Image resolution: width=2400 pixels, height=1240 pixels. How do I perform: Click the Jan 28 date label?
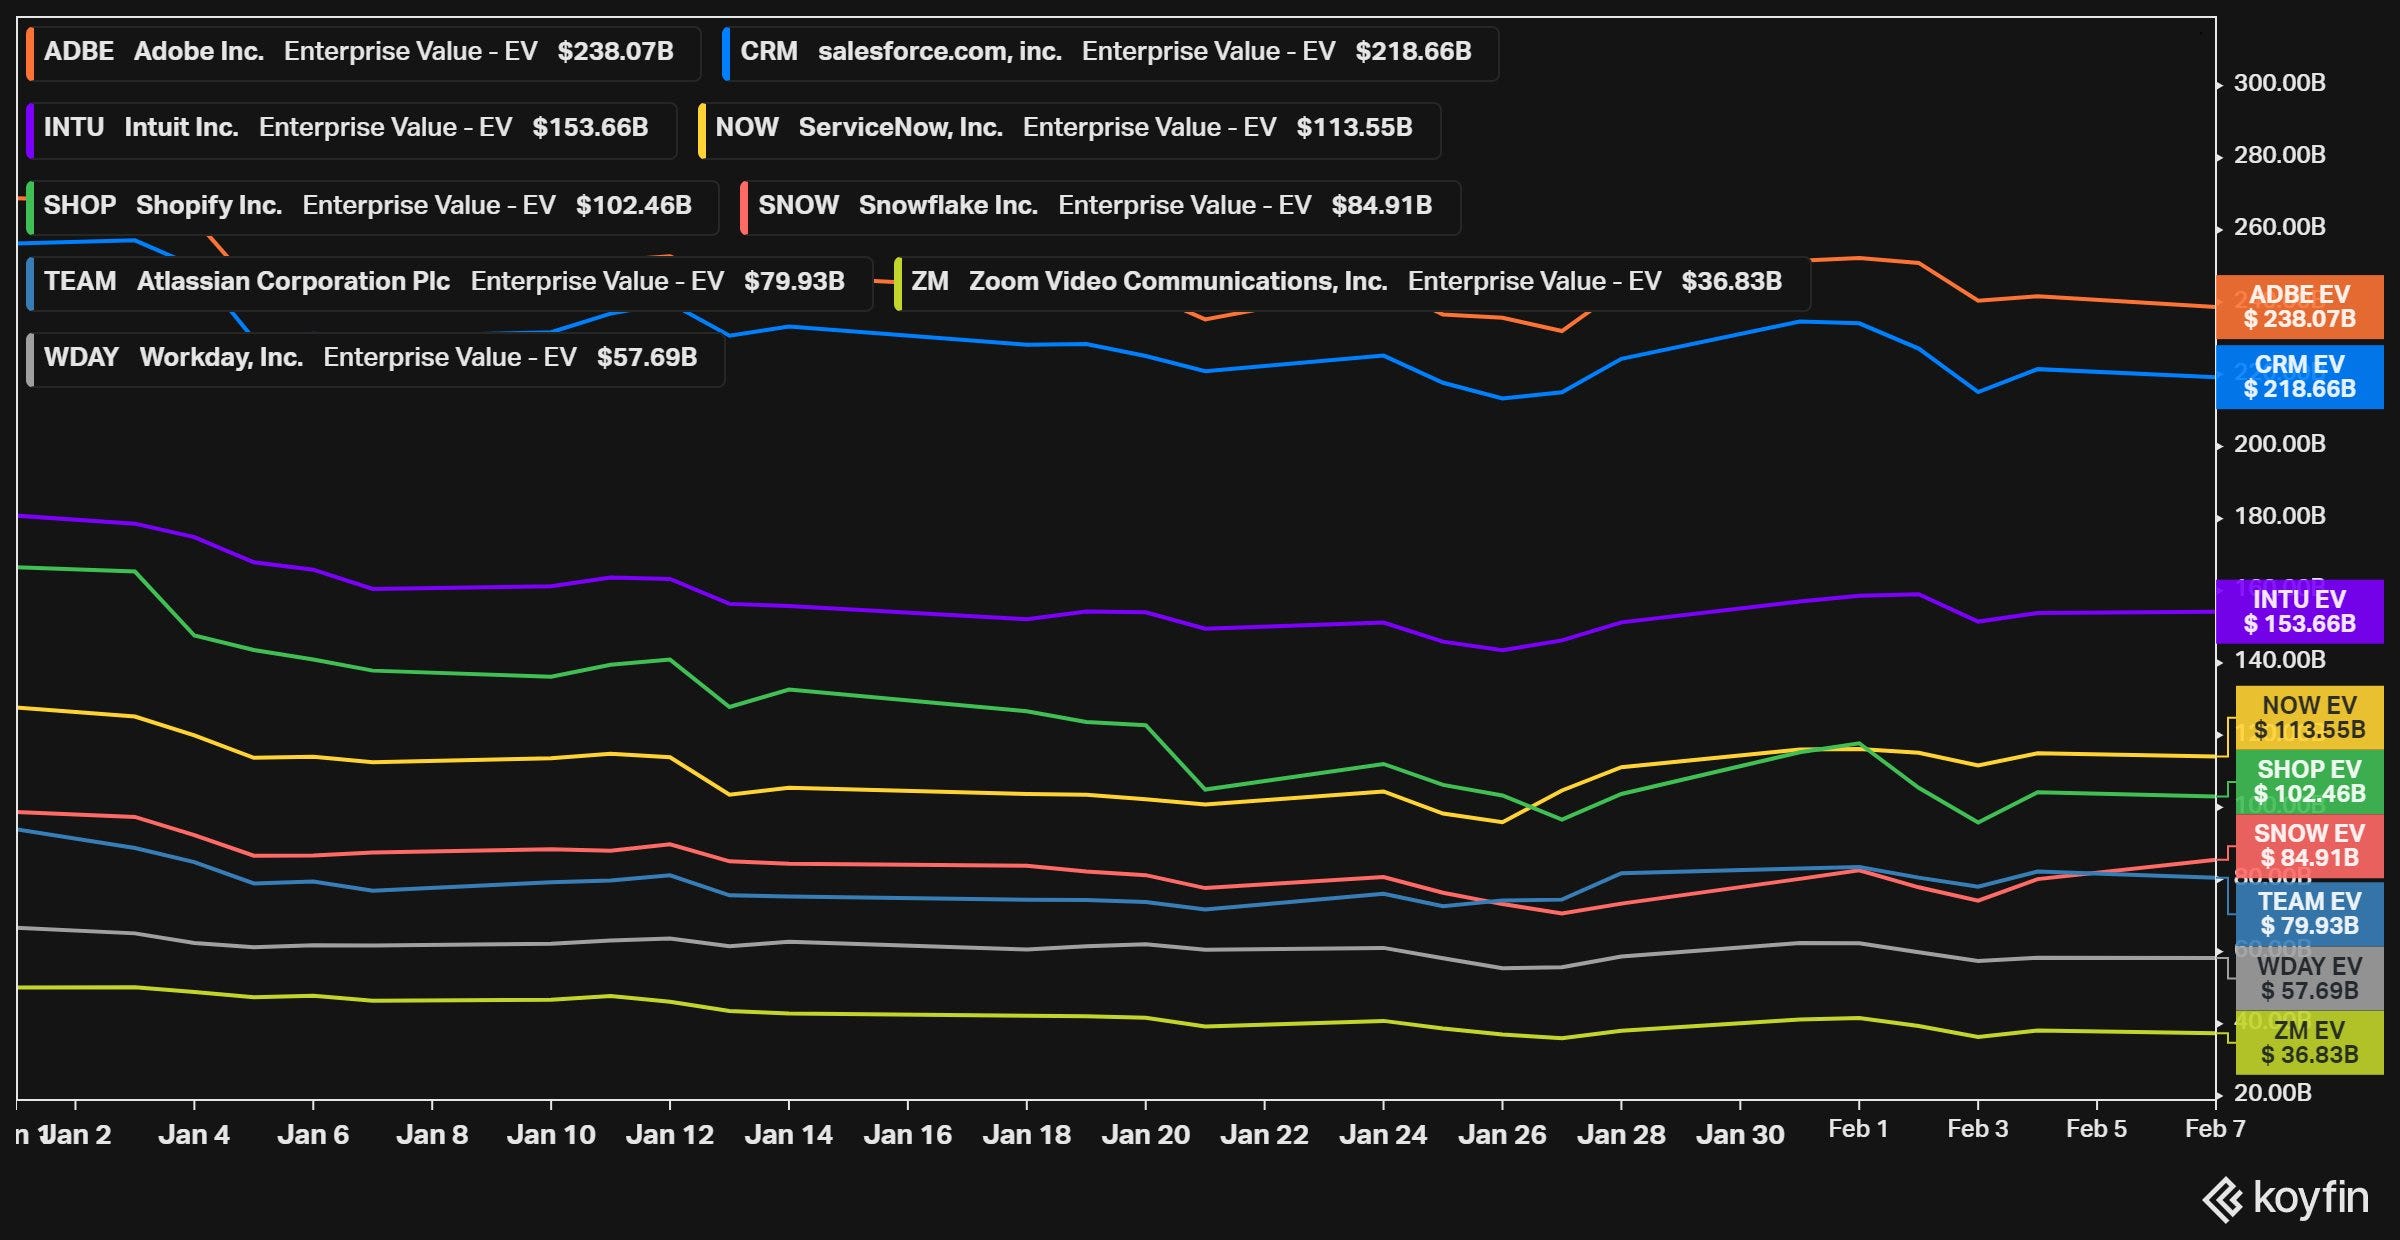[x=1622, y=1135]
